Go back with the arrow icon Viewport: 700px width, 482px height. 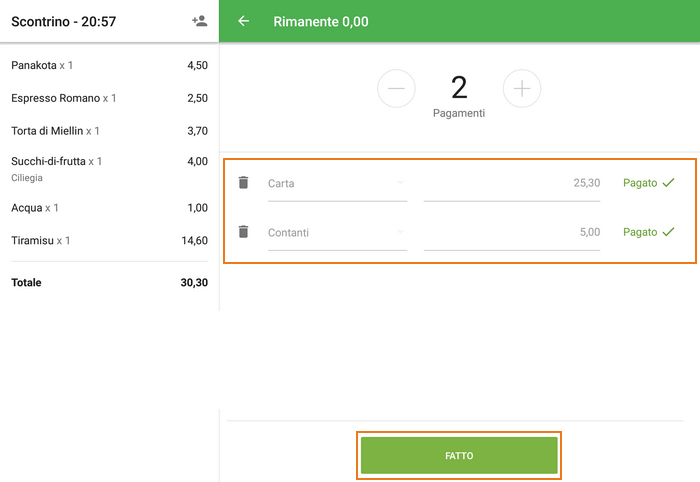pos(244,21)
